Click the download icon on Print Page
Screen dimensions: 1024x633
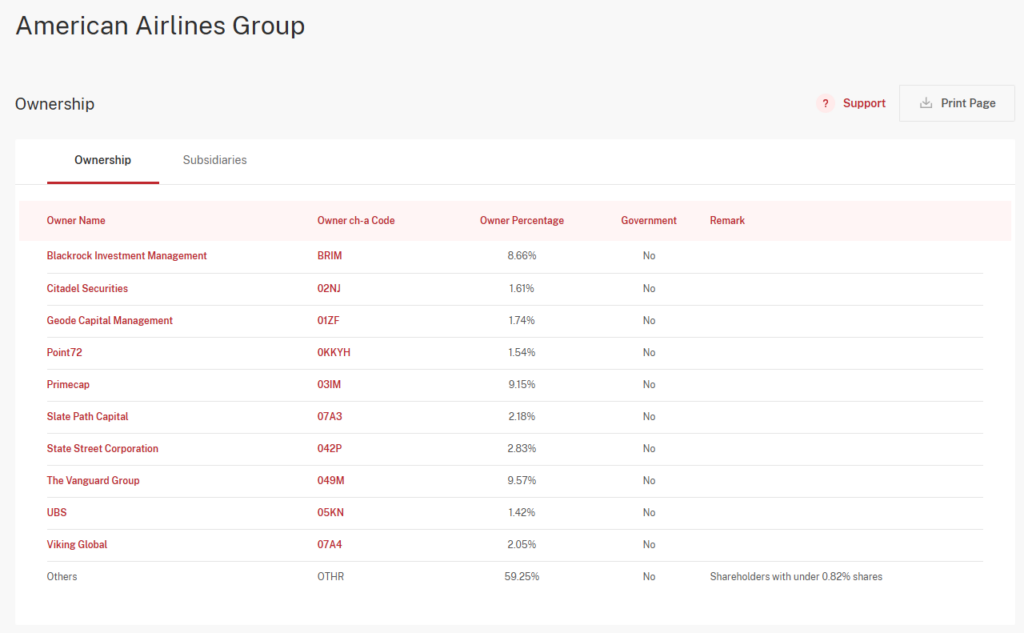coord(926,103)
